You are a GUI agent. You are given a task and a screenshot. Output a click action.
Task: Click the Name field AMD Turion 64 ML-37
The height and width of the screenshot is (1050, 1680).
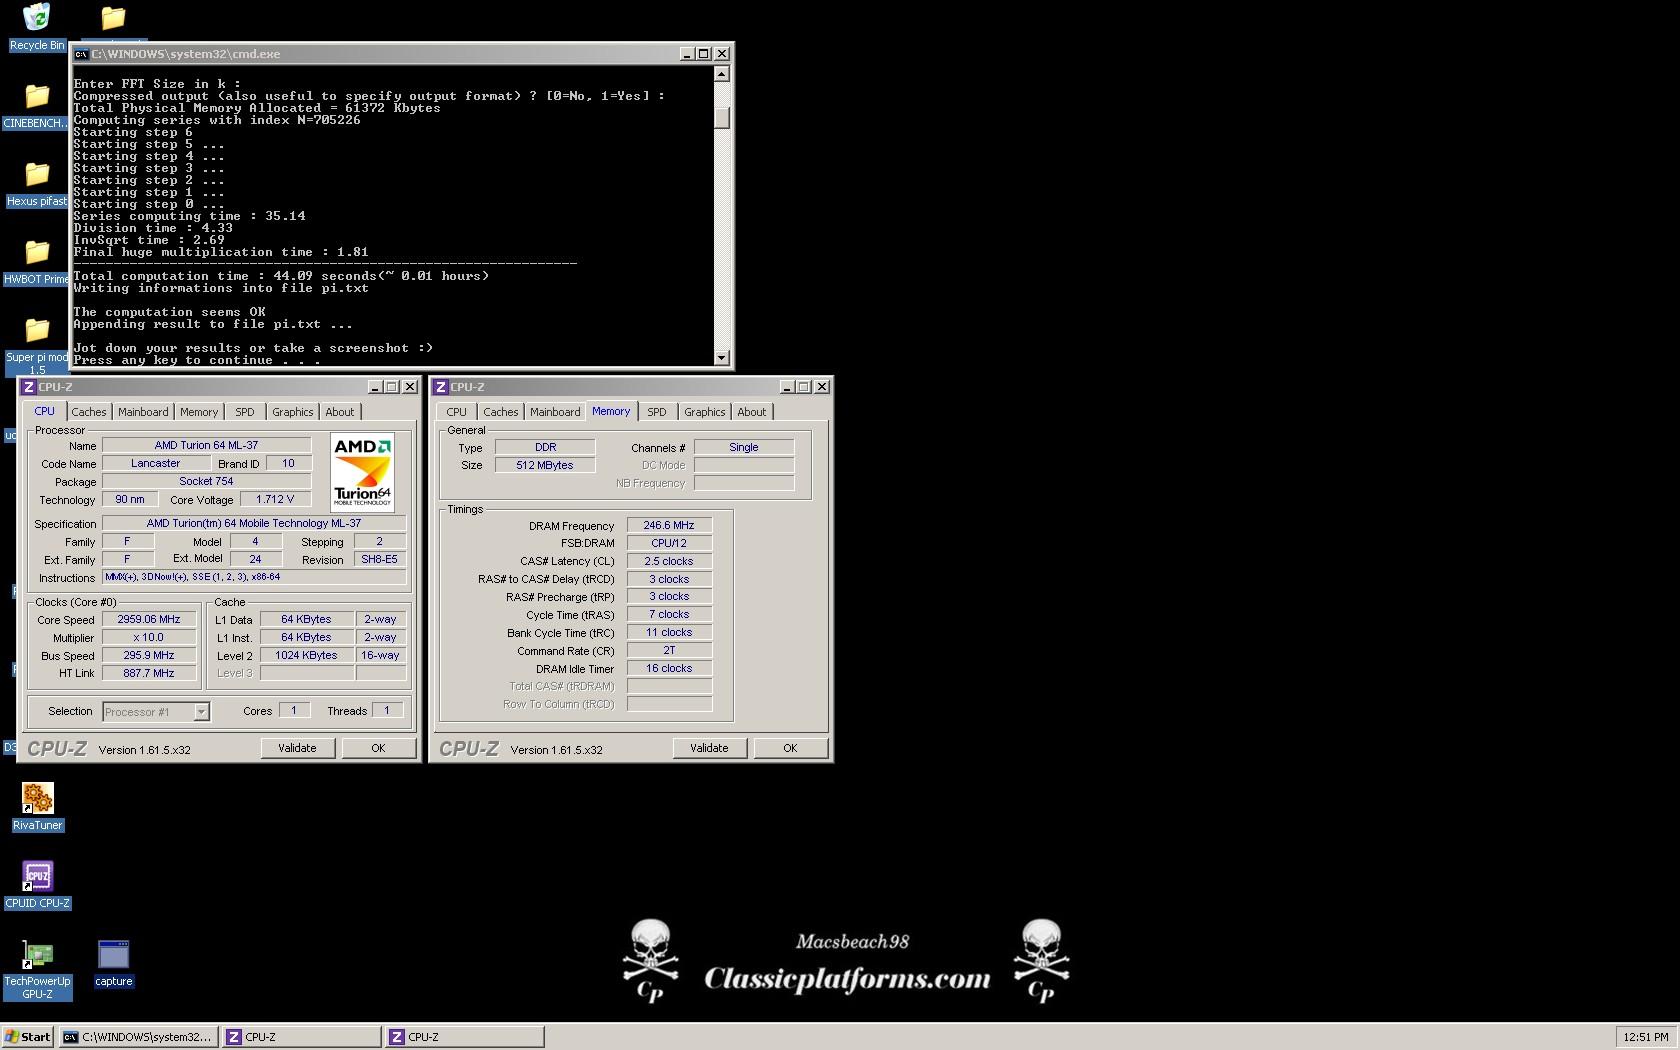click(206, 446)
